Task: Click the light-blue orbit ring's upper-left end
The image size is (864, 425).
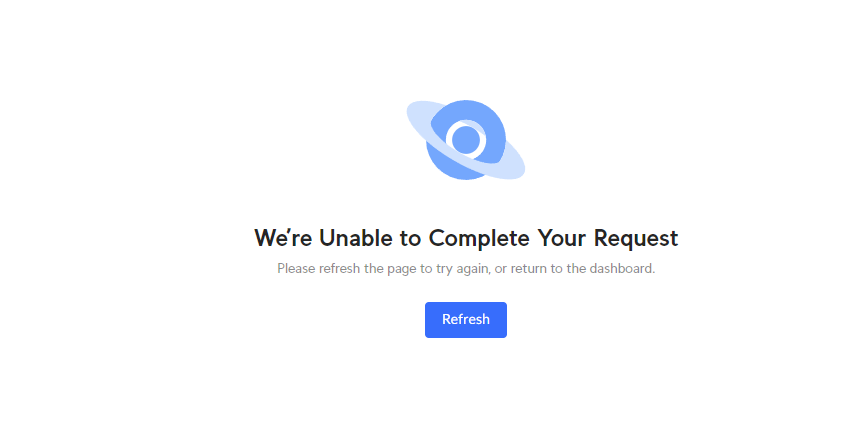Action: tap(418, 112)
